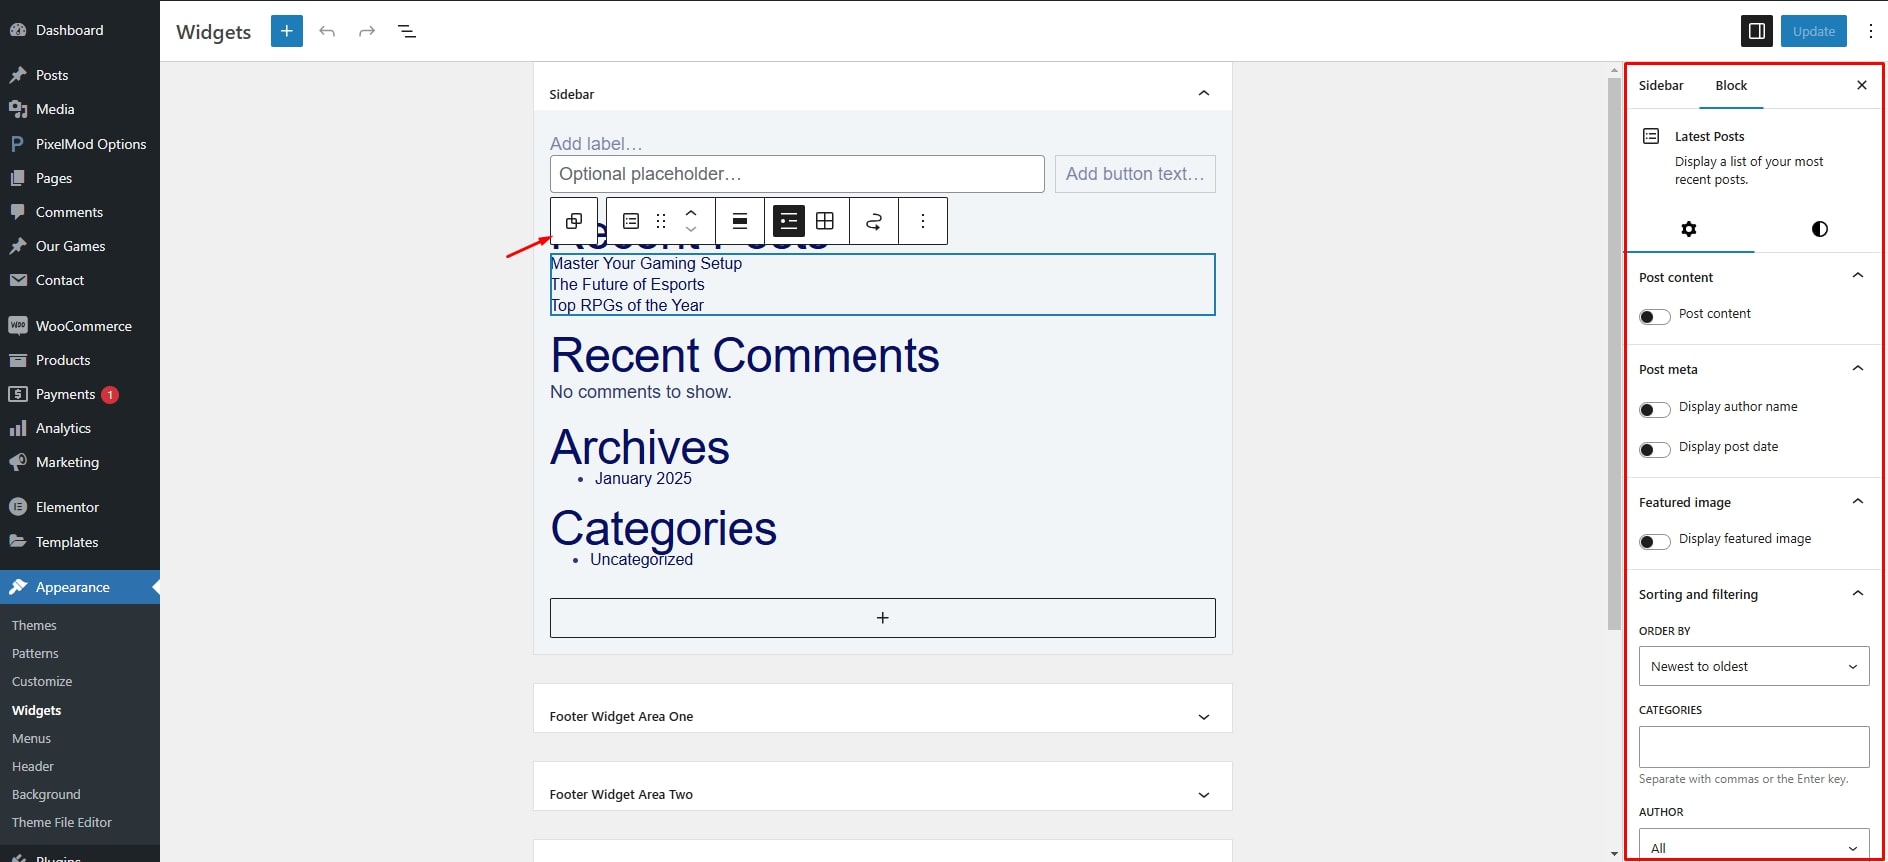Click the Master Your Gaming Setup post
The width and height of the screenshot is (1888, 862).
pyautogui.click(x=647, y=263)
